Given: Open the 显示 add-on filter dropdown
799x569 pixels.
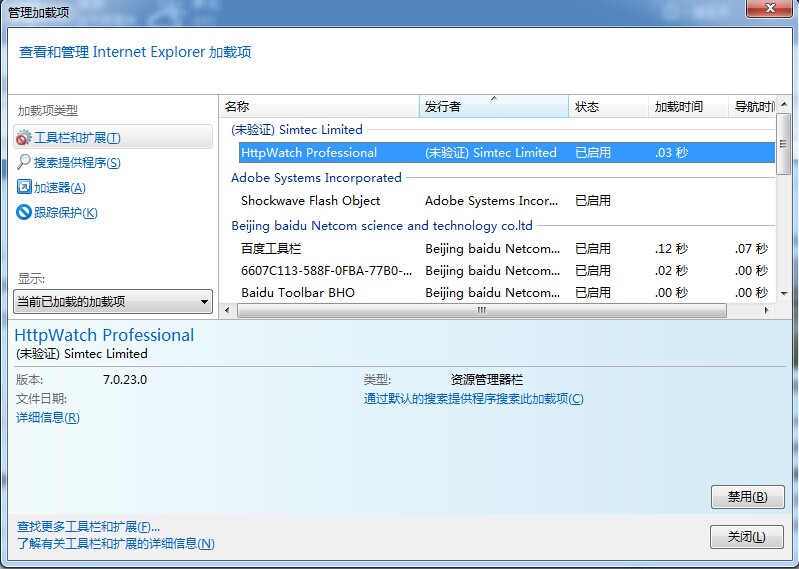Looking at the screenshot, I should pos(113,302).
